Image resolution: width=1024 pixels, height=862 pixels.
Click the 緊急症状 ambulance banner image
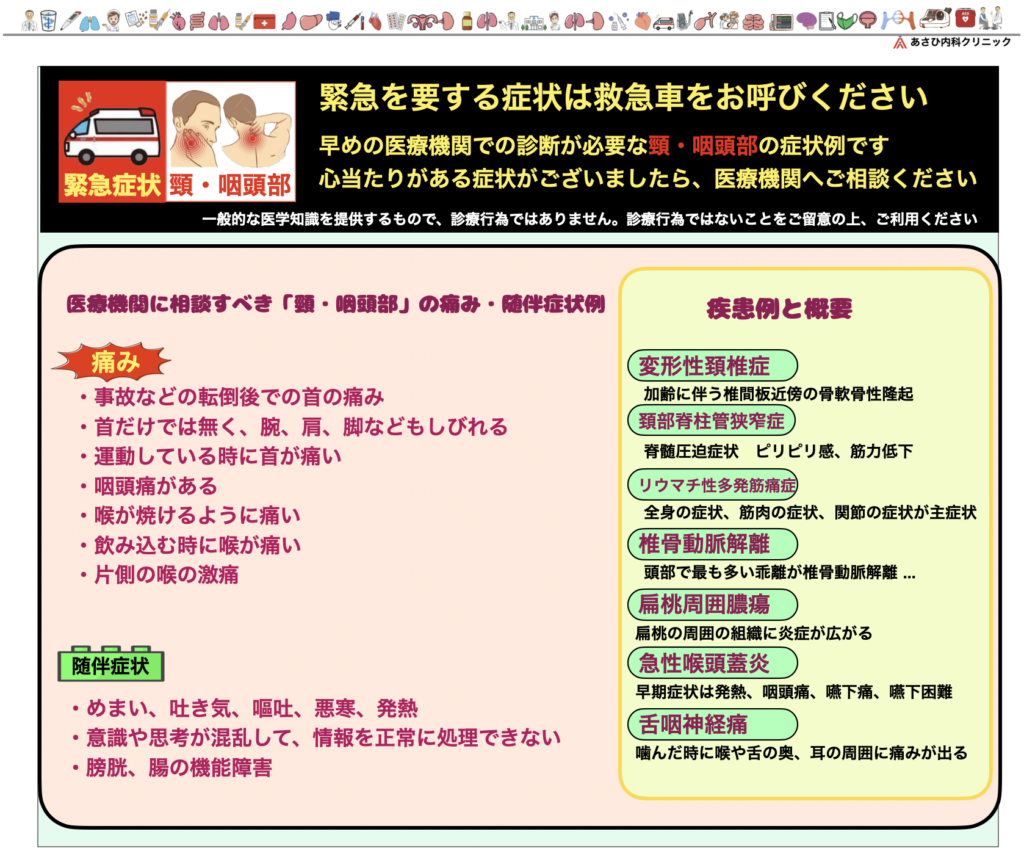point(111,141)
